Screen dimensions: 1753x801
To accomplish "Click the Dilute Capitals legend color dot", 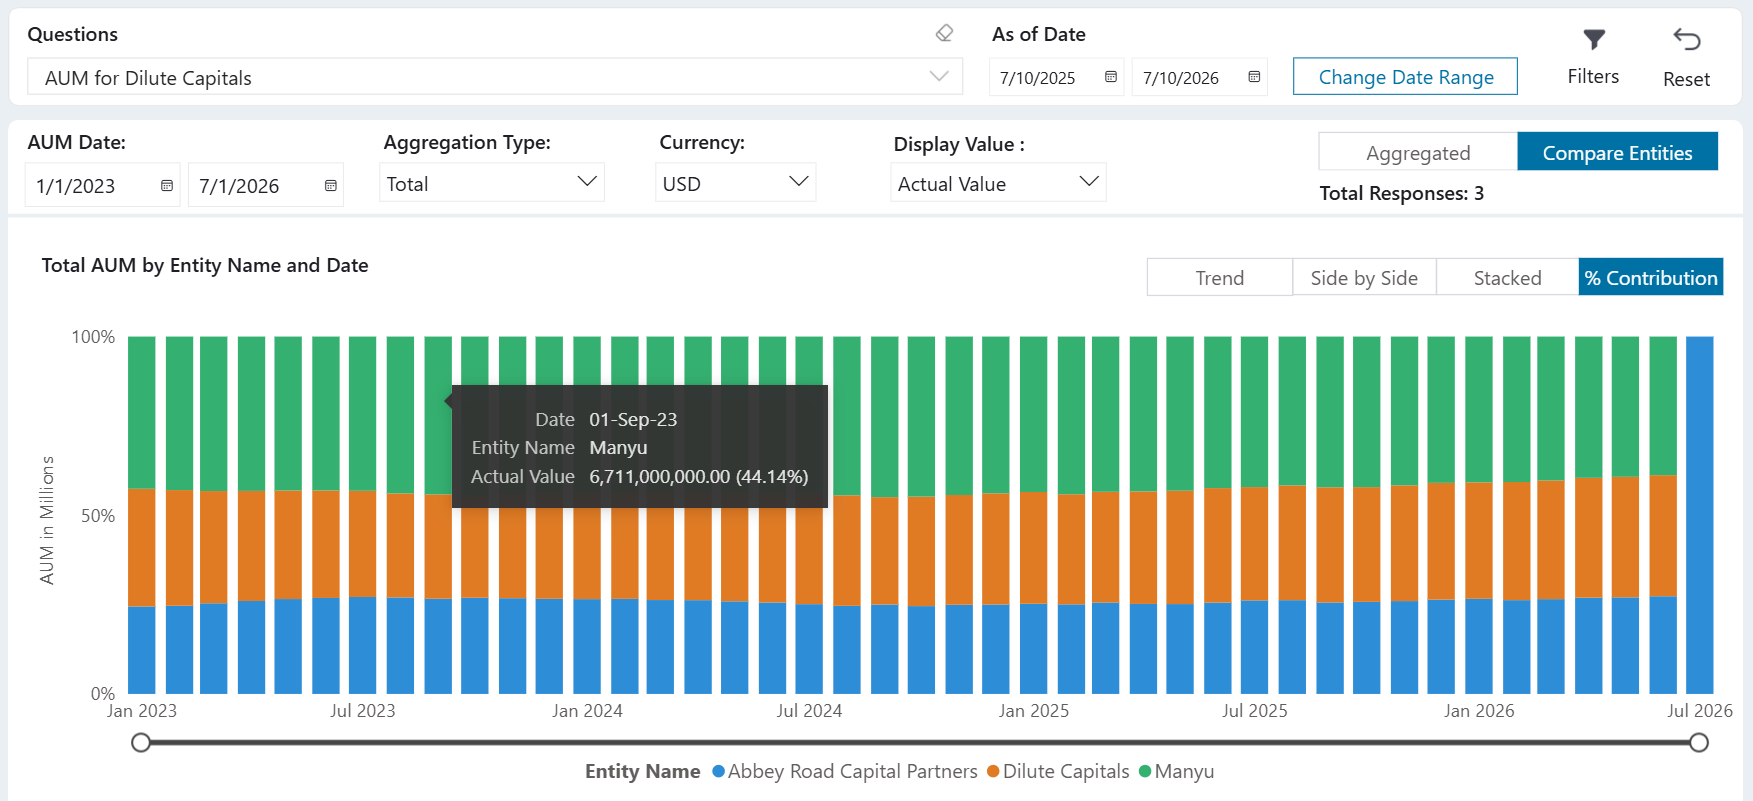I will (993, 772).
